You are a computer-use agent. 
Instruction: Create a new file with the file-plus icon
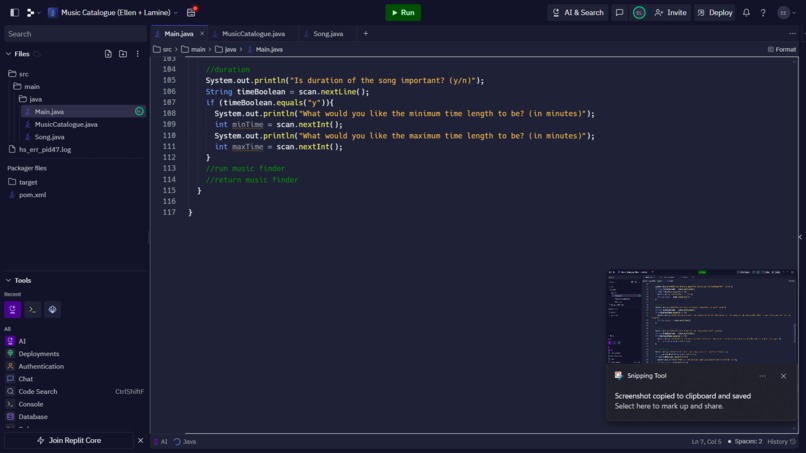pos(108,53)
